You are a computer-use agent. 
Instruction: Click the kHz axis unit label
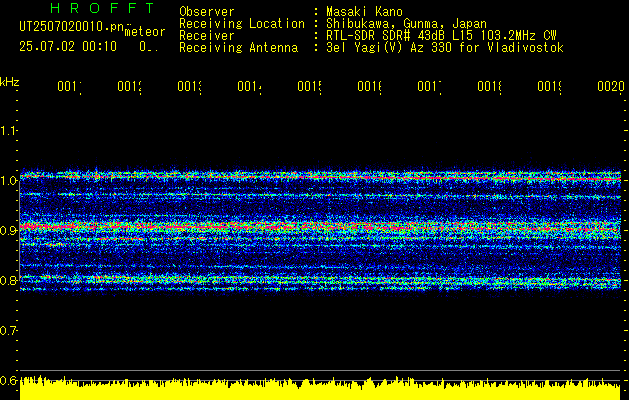(9, 82)
